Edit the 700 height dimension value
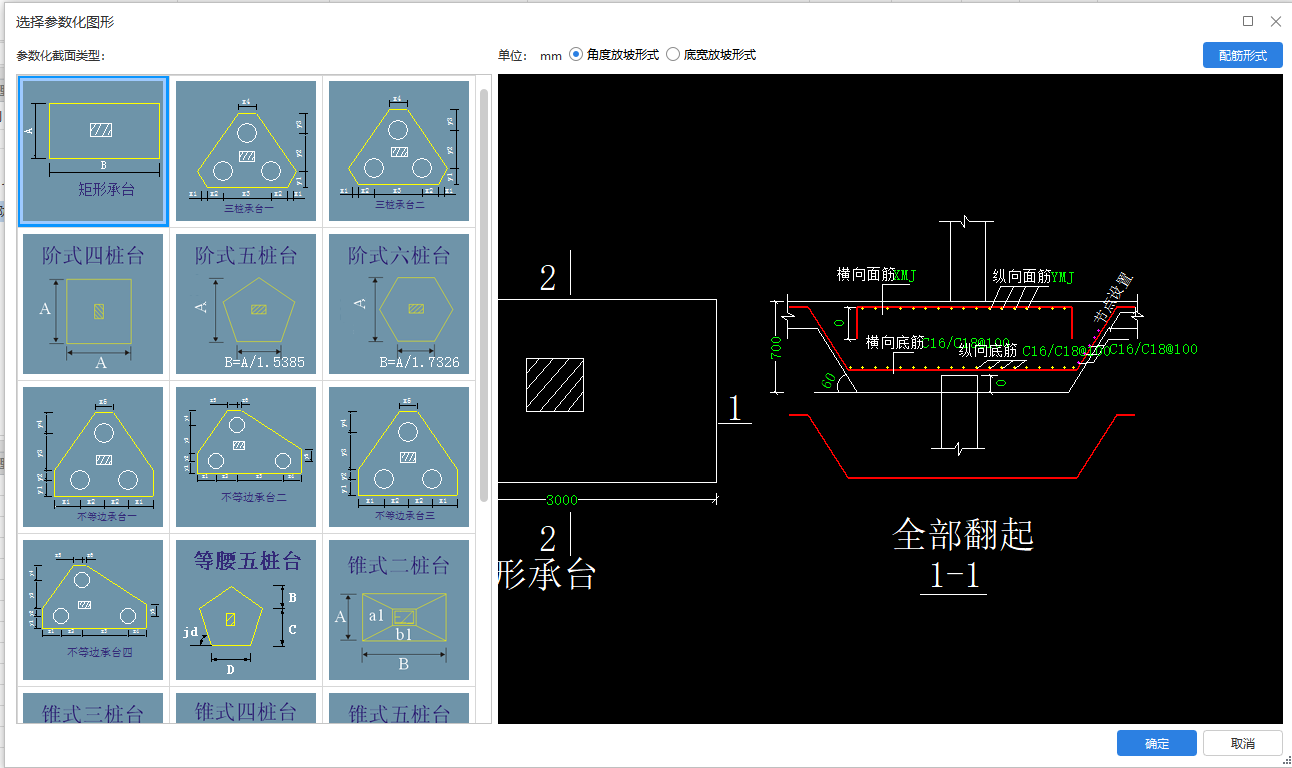The width and height of the screenshot is (1292, 768). click(778, 348)
